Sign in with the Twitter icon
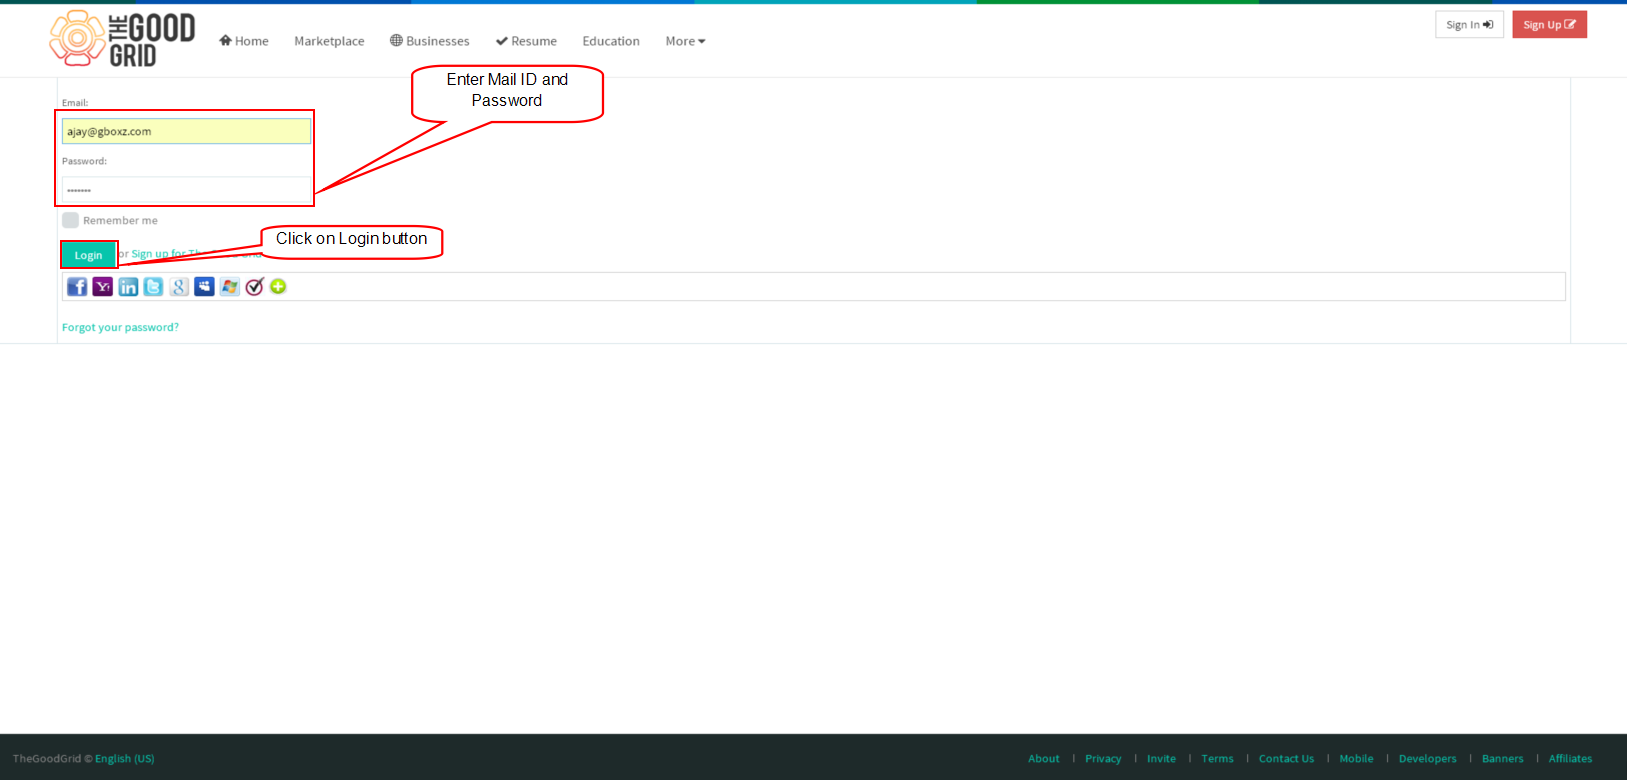This screenshot has width=1630, height=780. click(x=153, y=287)
